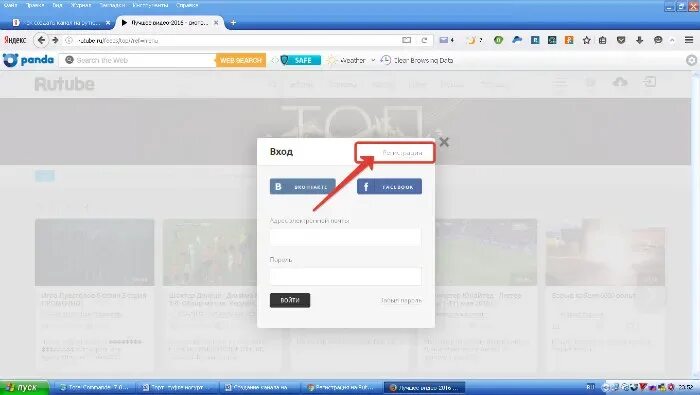Open a new tab with plus button
This screenshot has height=395, width=700.
[233, 22]
